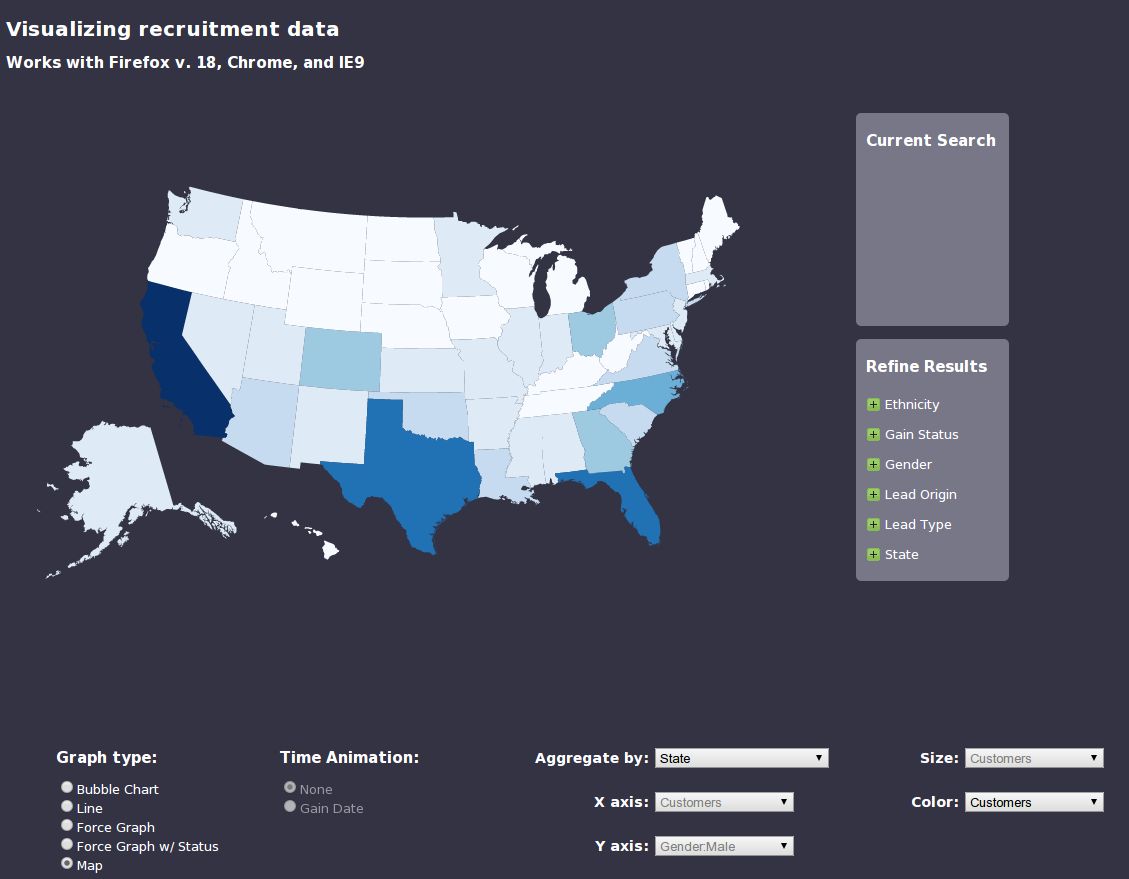1129x879 pixels.
Task: Open the Size dropdown
Action: tap(1034, 758)
